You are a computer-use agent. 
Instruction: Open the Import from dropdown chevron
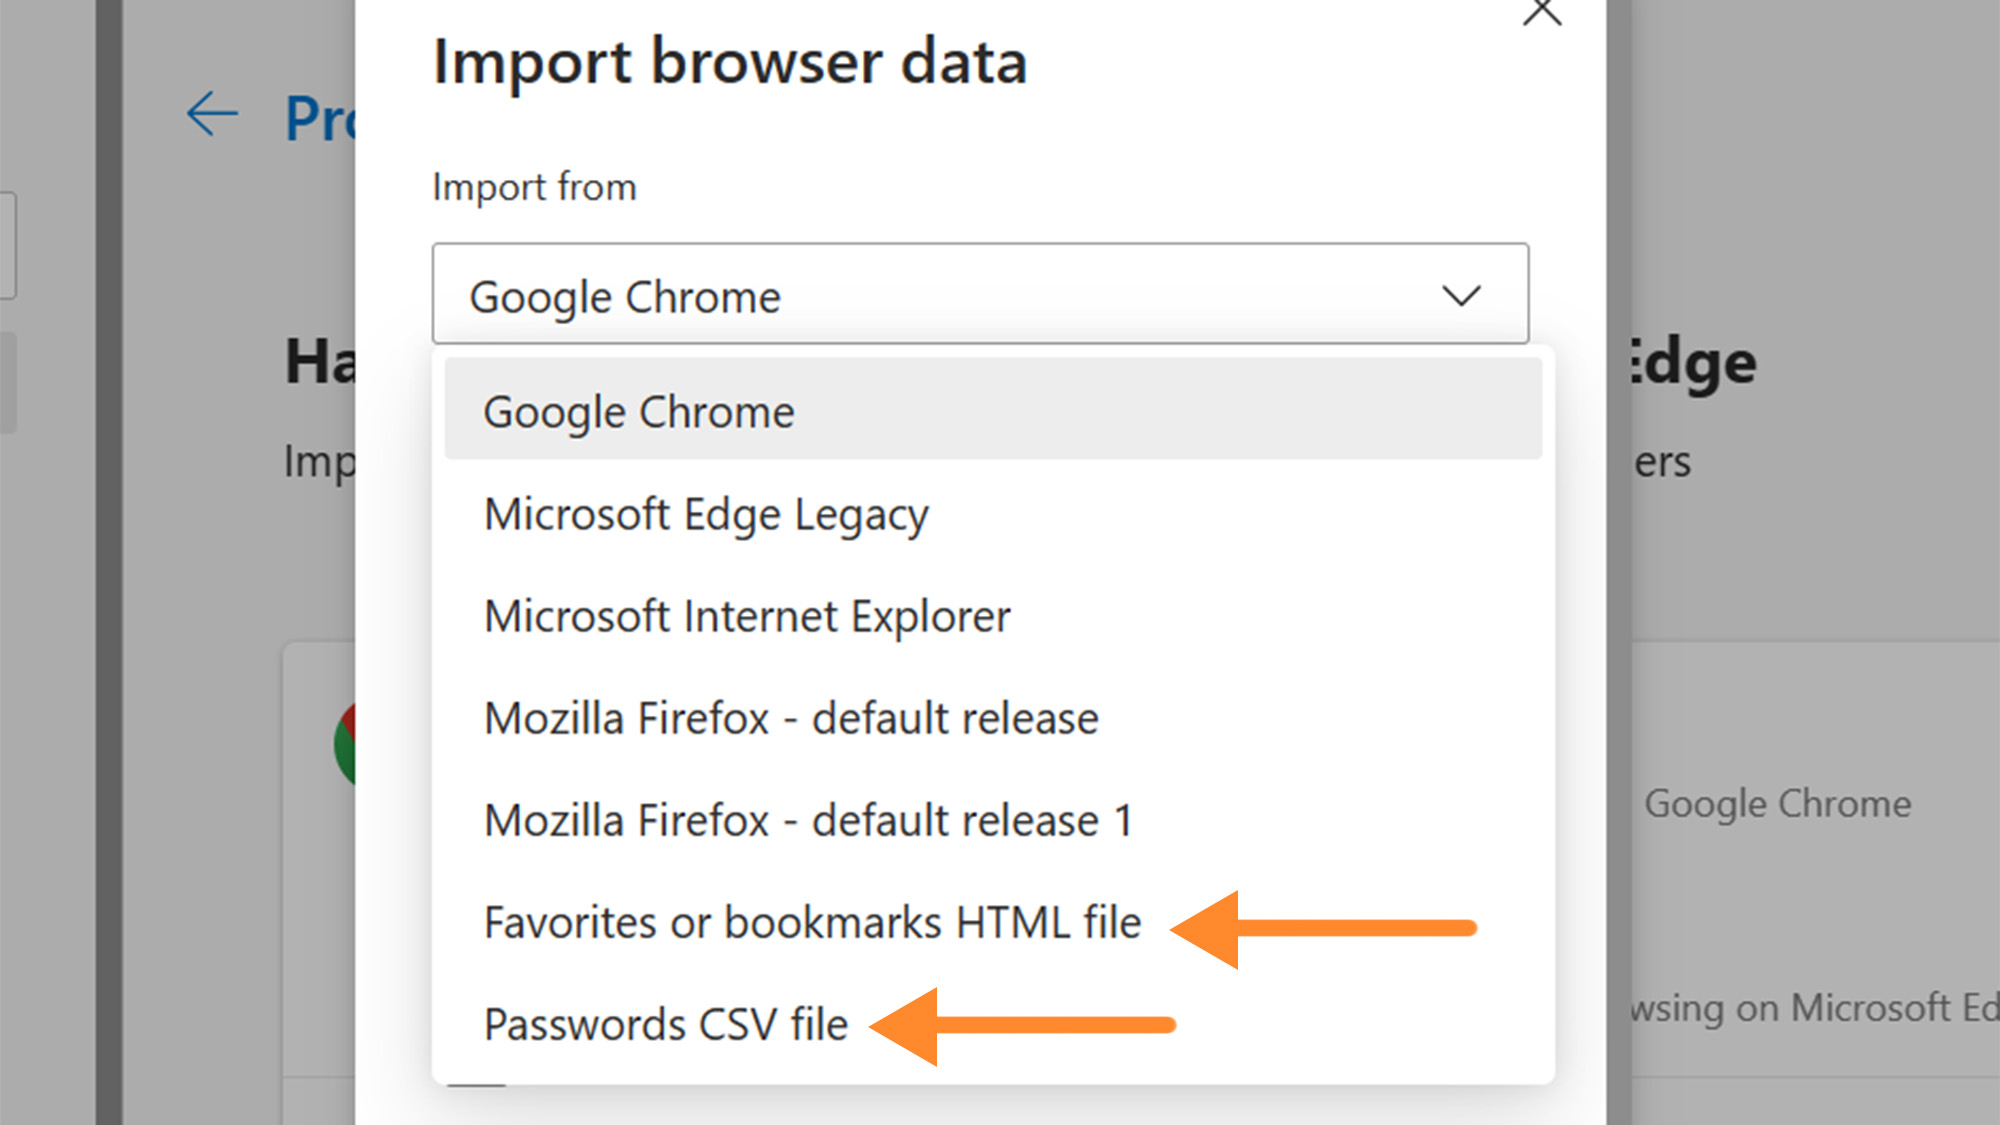pyautogui.click(x=1462, y=295)
